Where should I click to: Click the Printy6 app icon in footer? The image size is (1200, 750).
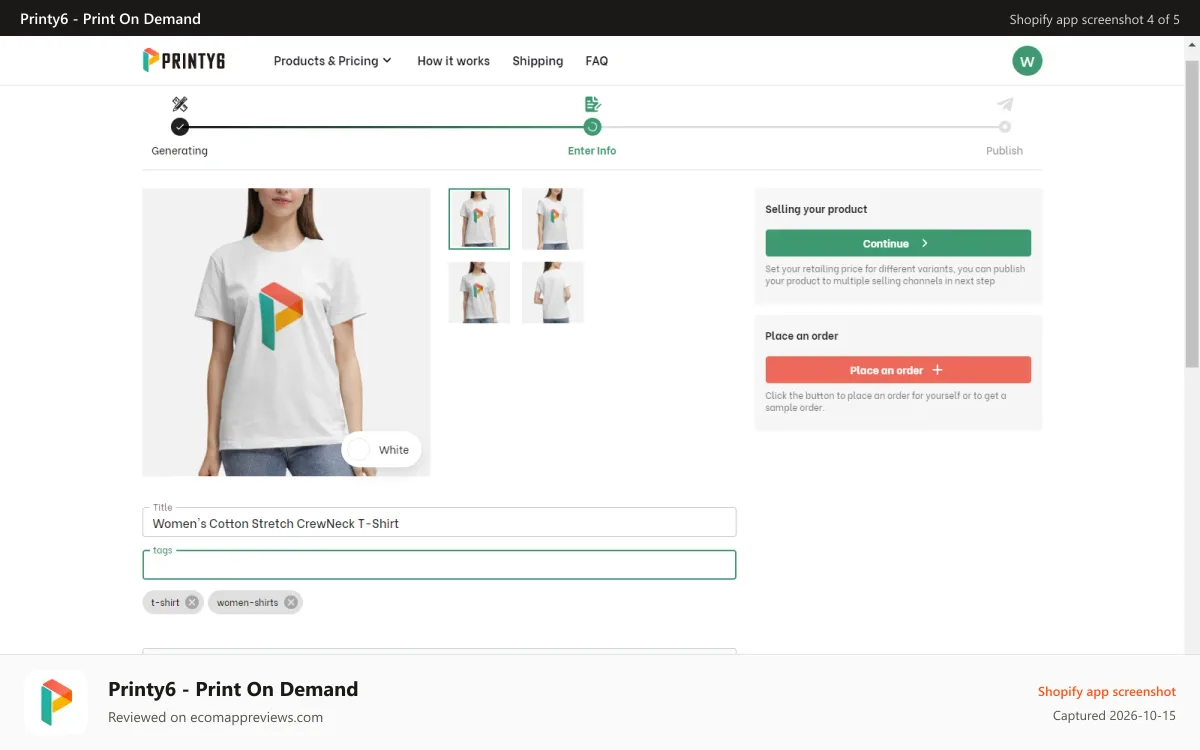56,702
